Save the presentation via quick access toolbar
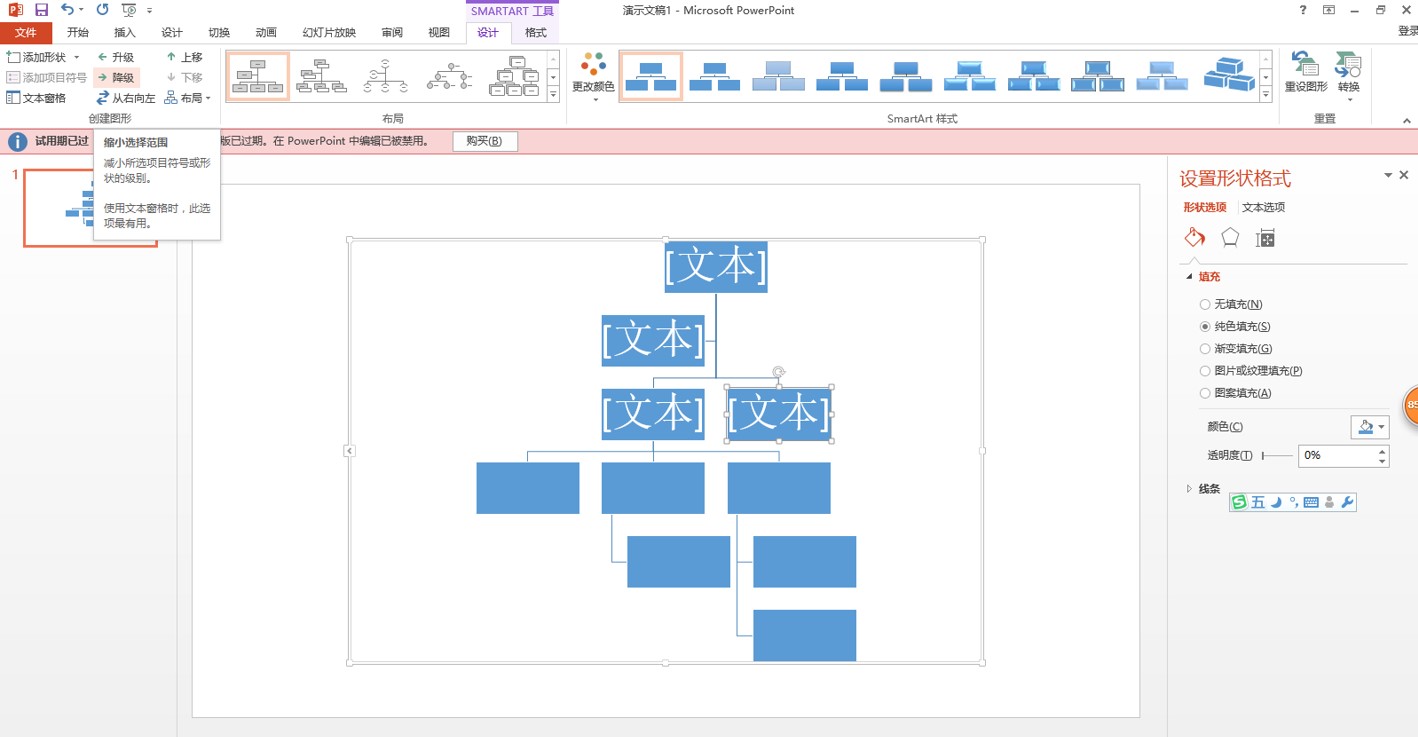This screenshot has width=1418, height=737. tap(41, 10)
